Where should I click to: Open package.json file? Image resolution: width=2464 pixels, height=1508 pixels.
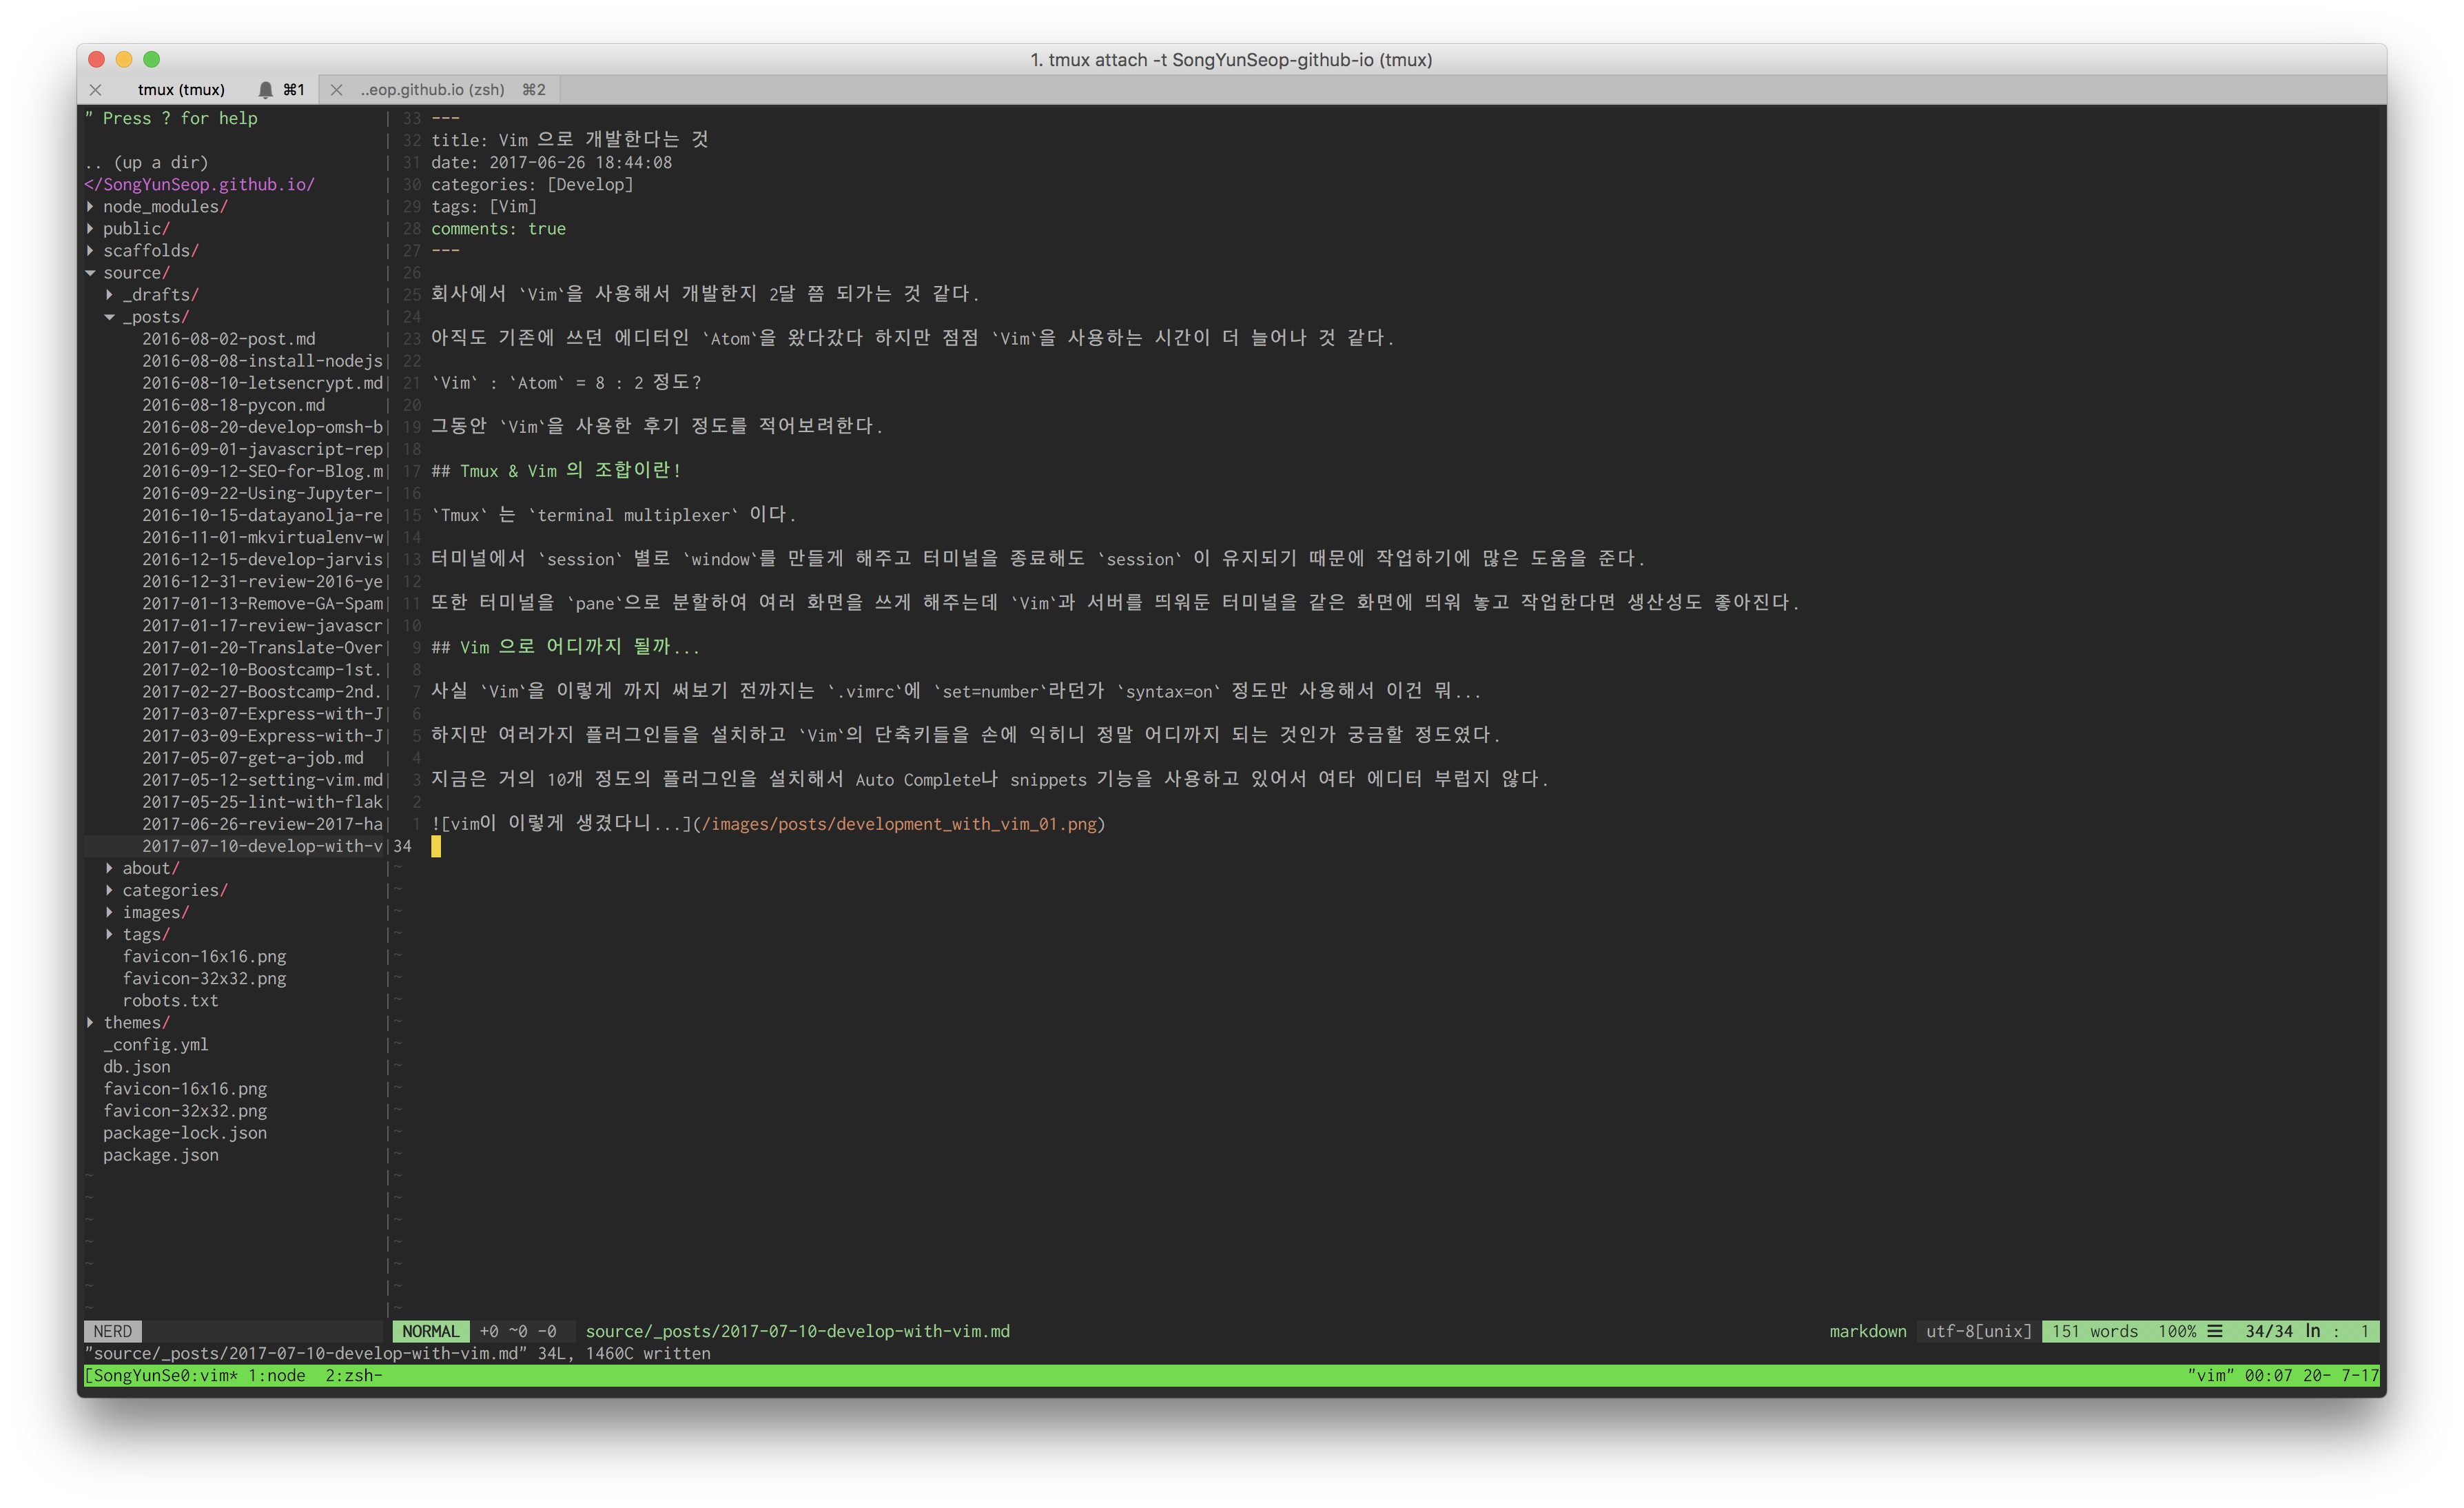[x=160, y=1155]
